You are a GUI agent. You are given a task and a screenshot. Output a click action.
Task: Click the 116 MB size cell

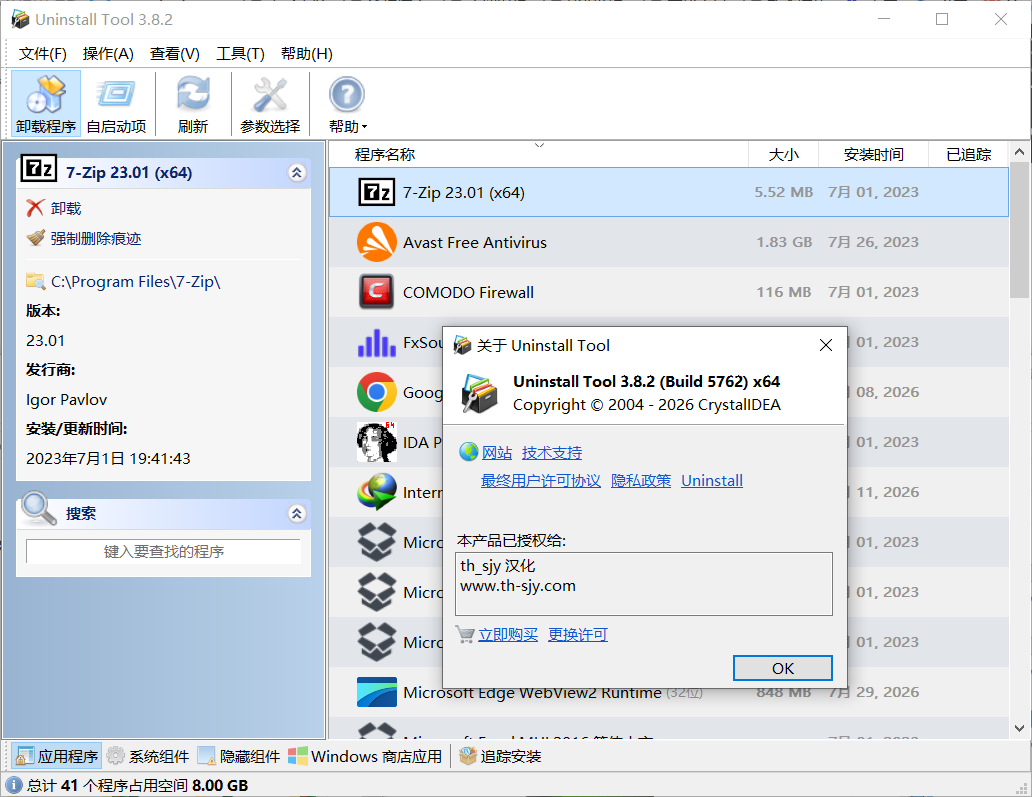784,292
